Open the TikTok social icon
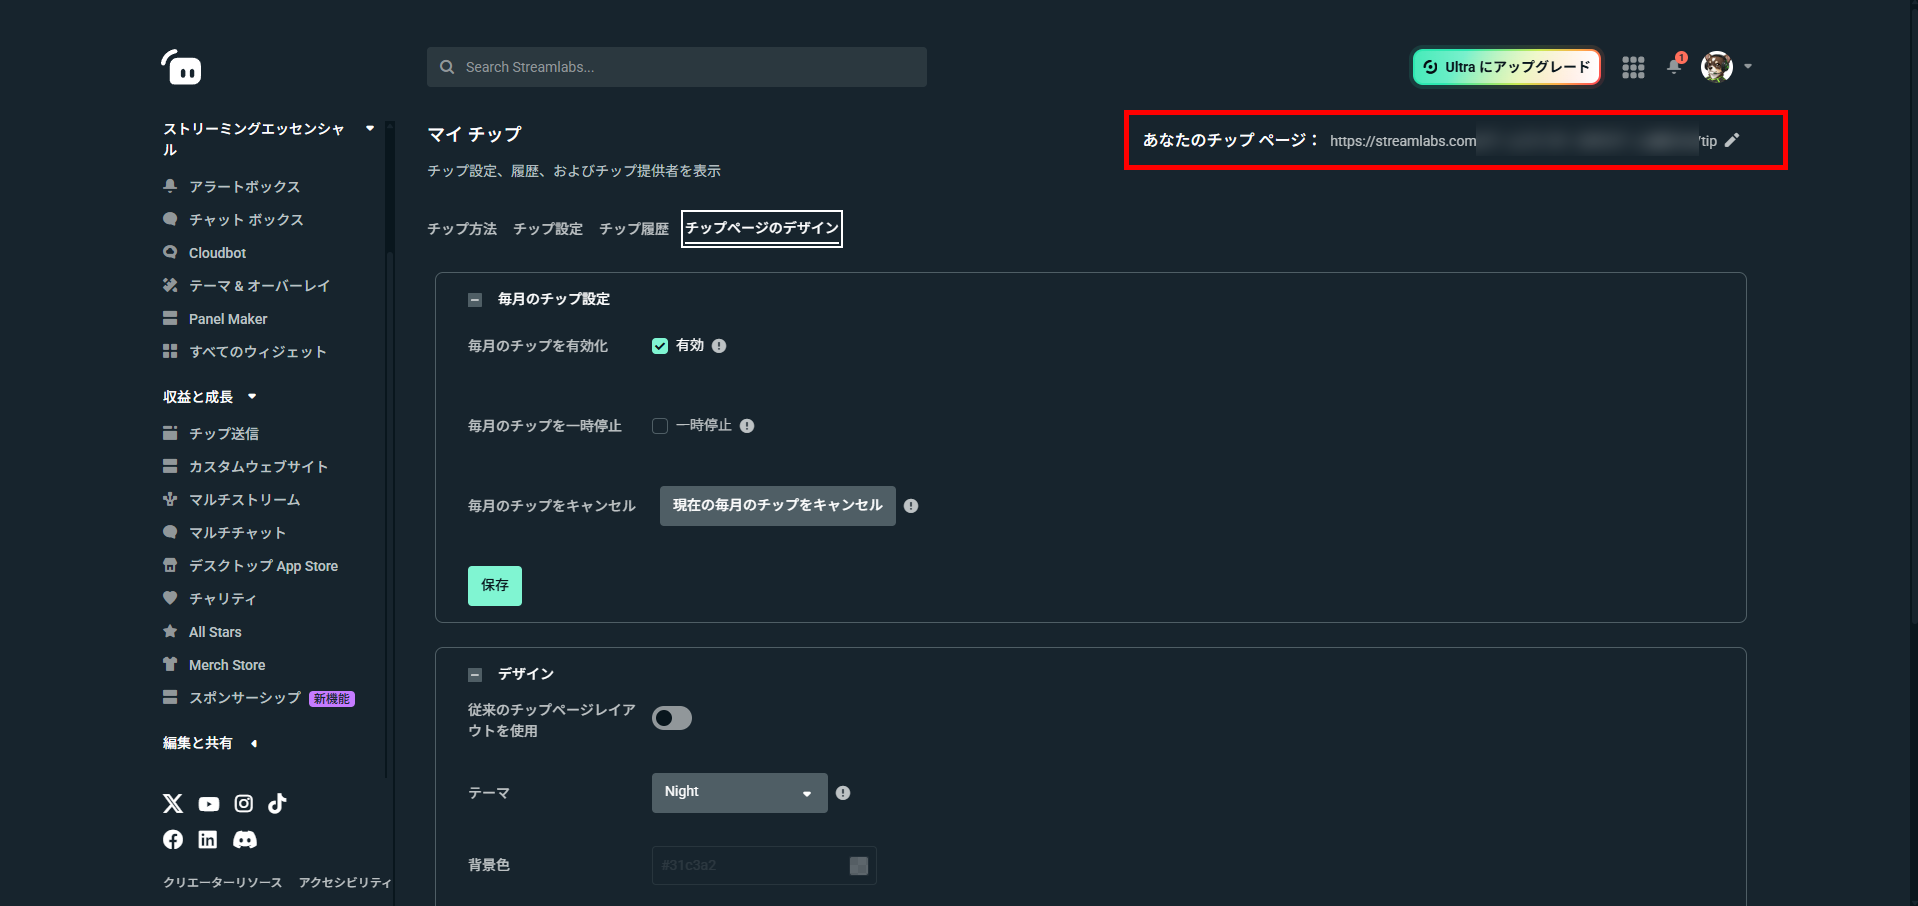 pos(277,803)
